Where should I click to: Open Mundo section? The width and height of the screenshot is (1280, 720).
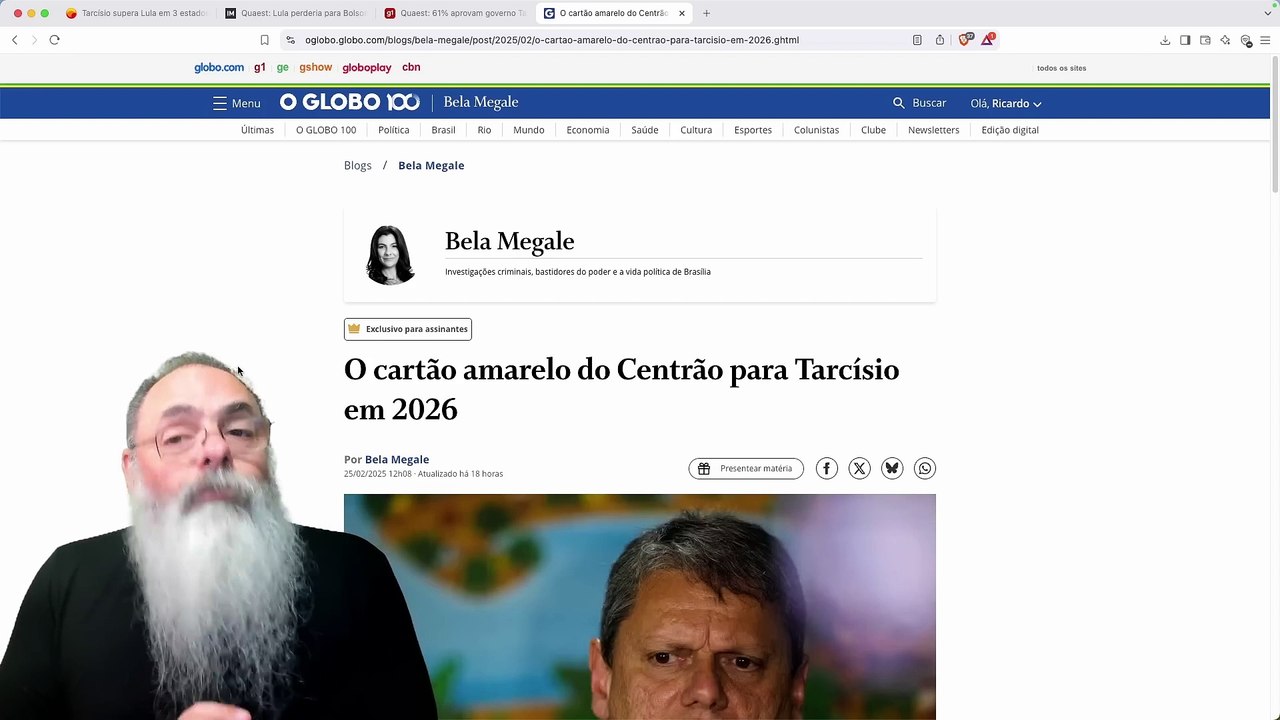pyautogui.click(x=529, y=130)
